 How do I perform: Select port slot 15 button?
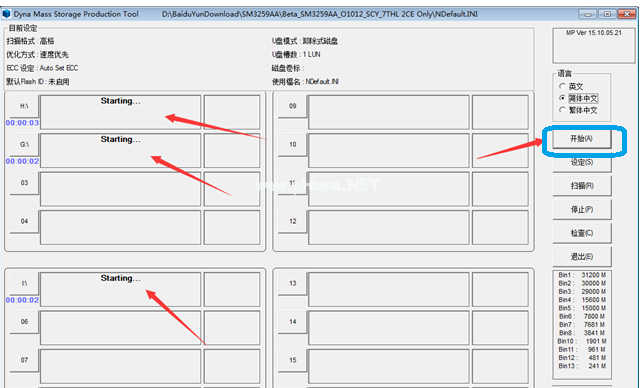[x=292, y=360]
